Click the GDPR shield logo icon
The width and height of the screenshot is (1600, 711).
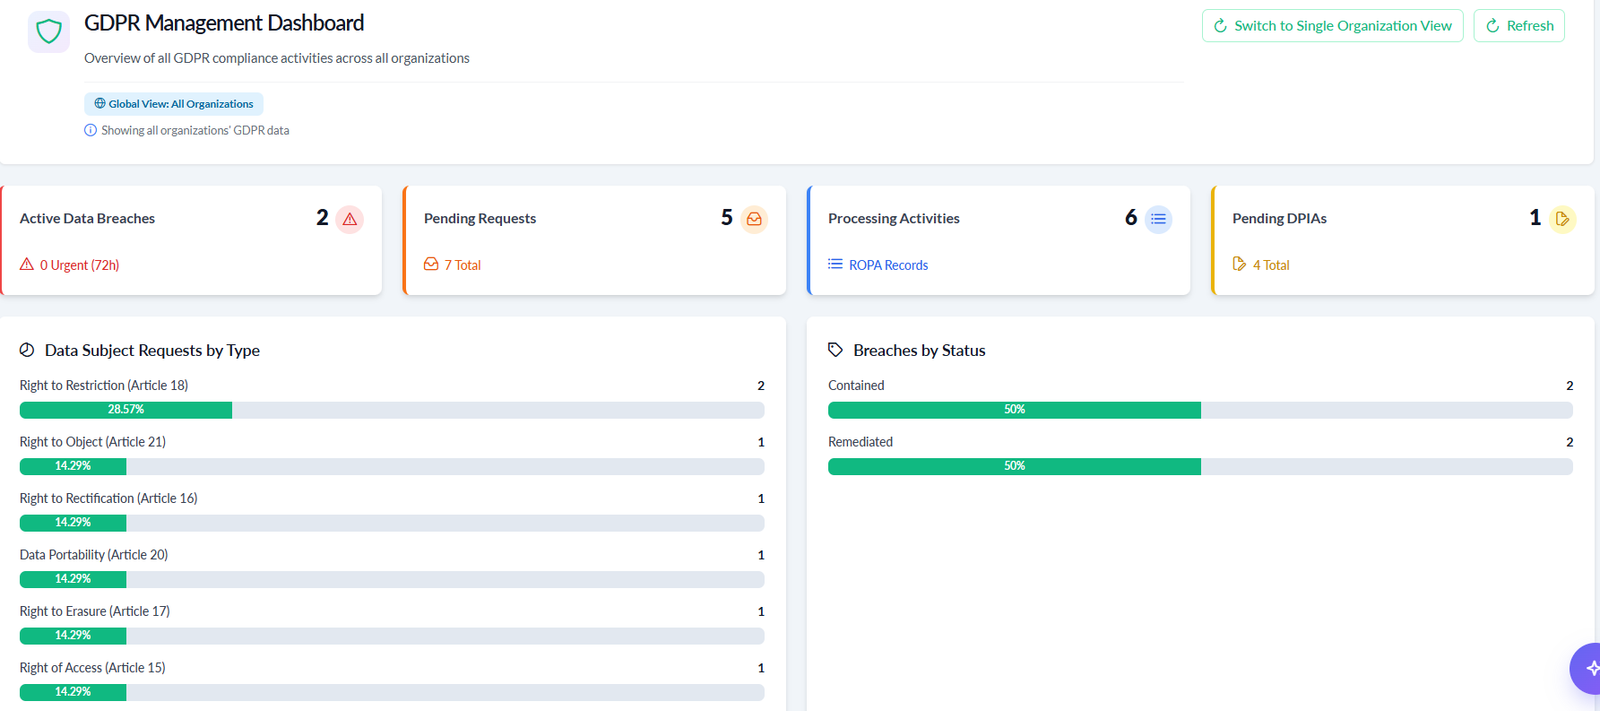(x=49, y=32)
